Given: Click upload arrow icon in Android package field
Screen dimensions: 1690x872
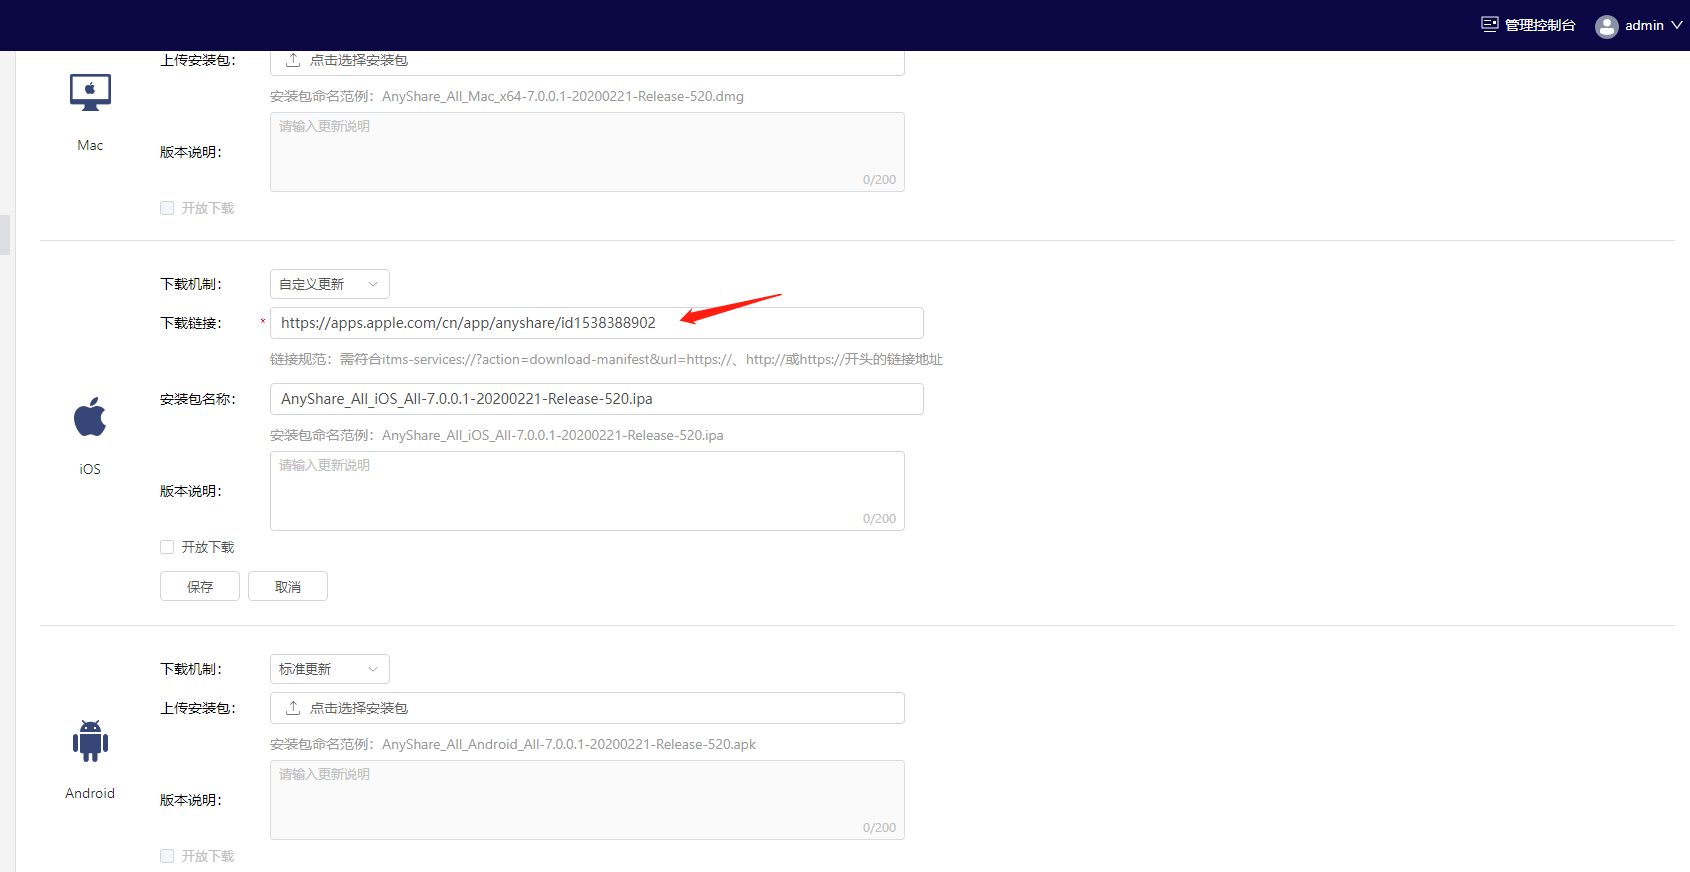Looking at the screenshot, I should pyautogui.click(x=293, y=708).
